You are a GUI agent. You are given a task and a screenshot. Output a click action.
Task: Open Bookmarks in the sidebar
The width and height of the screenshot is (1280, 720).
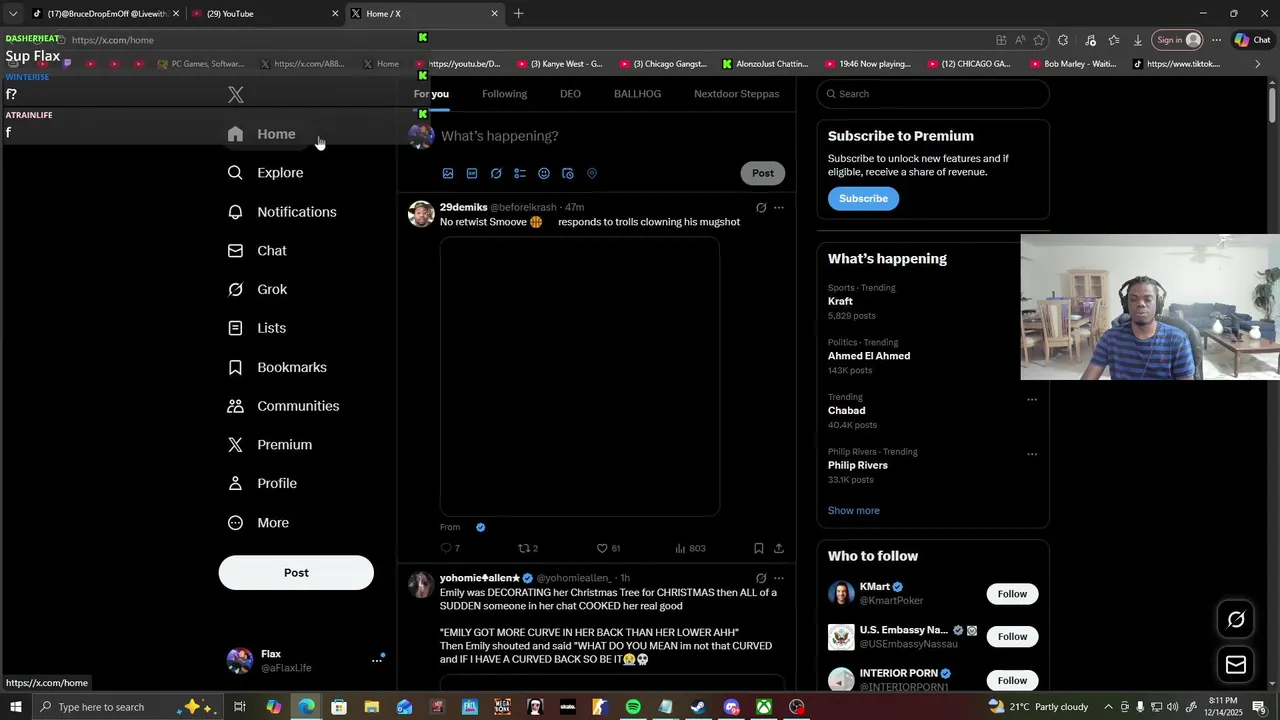277,367
